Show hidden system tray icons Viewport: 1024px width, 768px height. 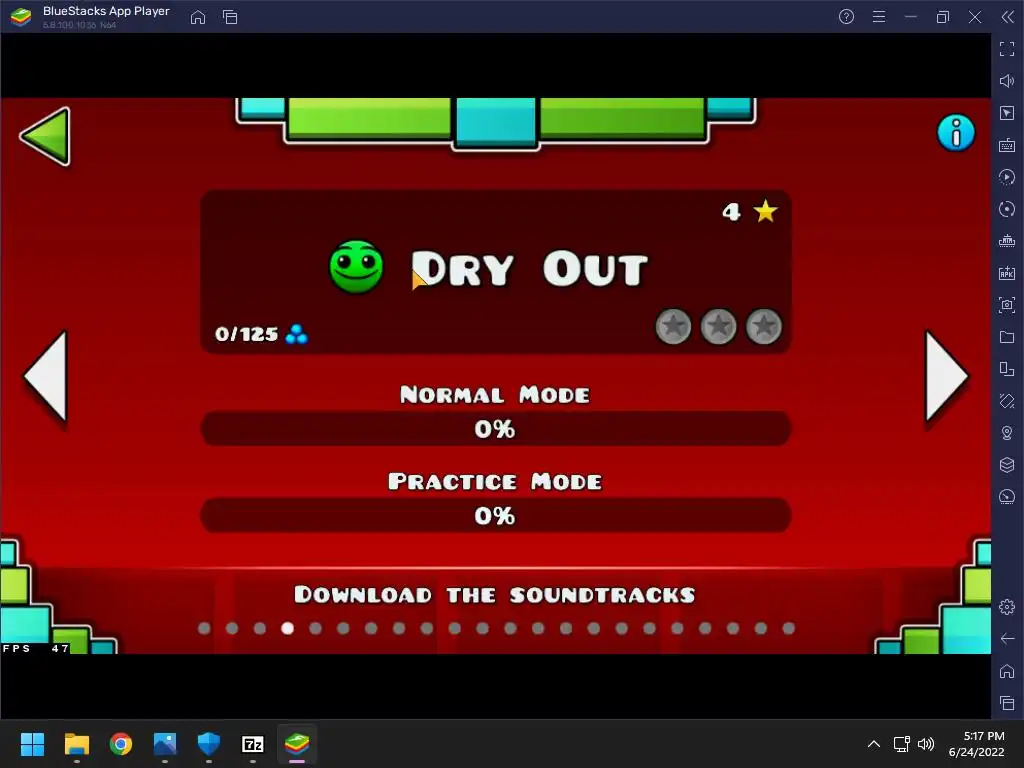pyautogui.click(x=874, y=744)
